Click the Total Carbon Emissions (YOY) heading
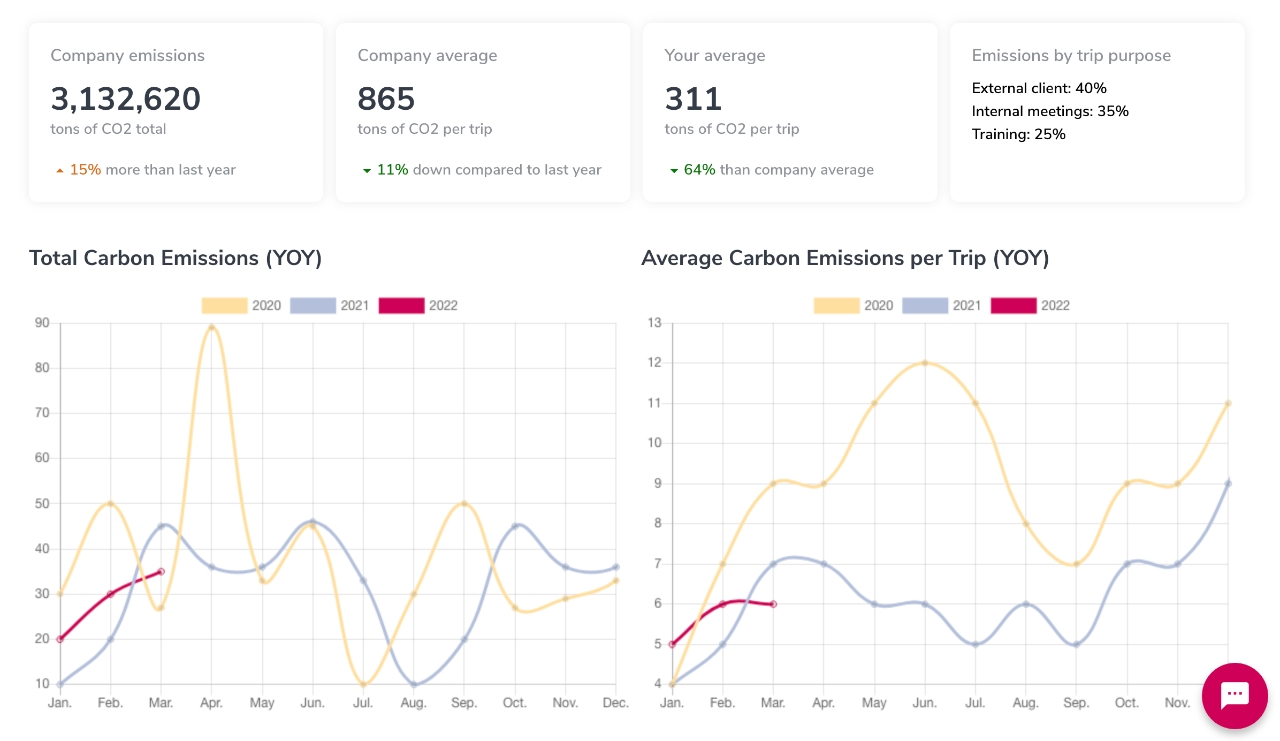Image resolution: width=1280 pixels, height=741 pixels. tap(176, 258)
